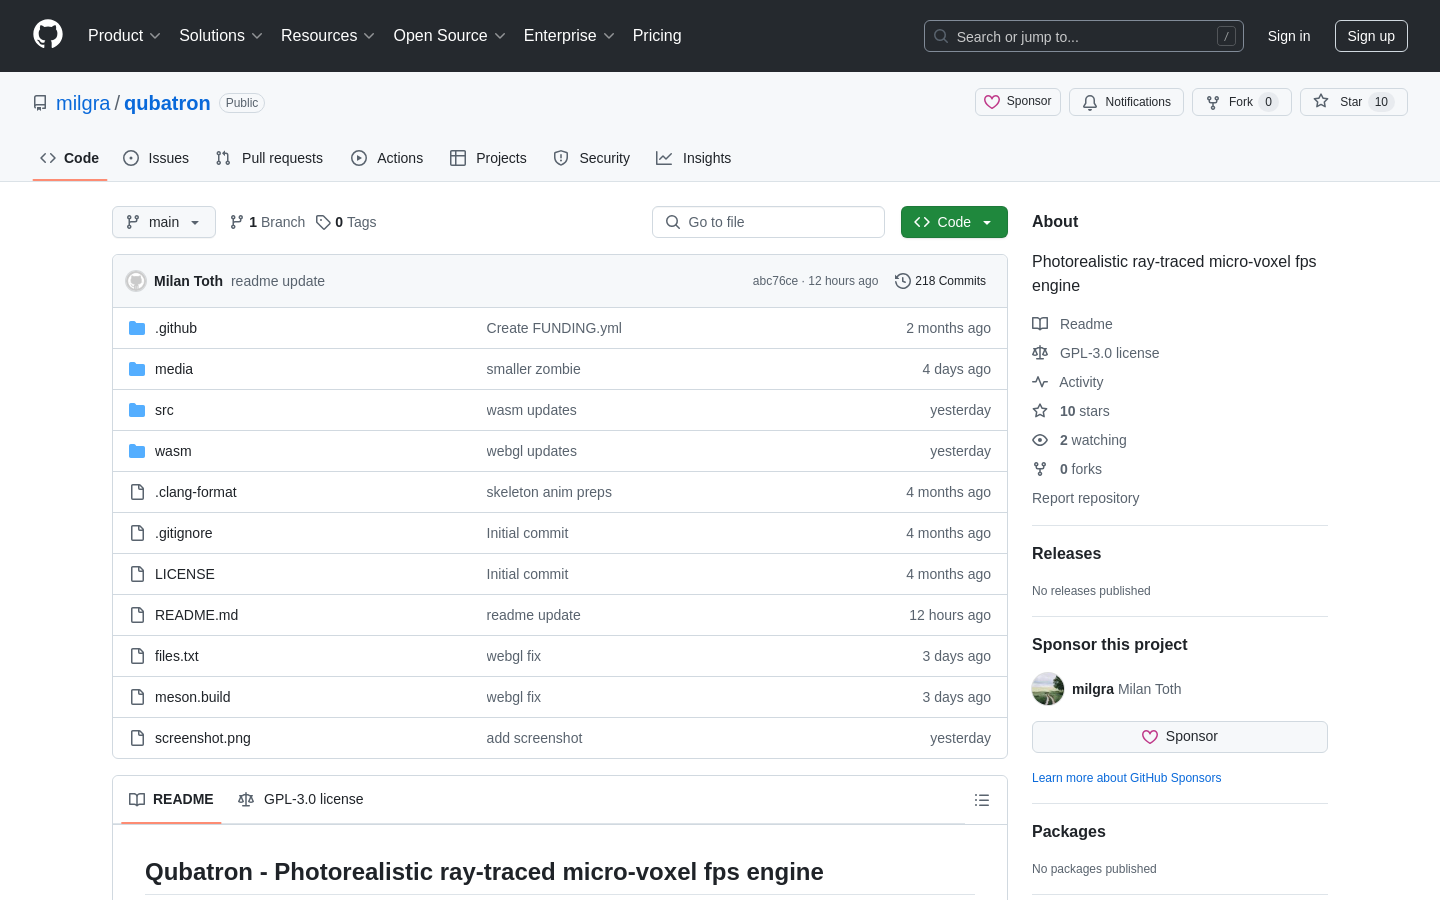1440x900 pixels.
Task: Open commit abc76ce hash link
Action: point(775,281)
